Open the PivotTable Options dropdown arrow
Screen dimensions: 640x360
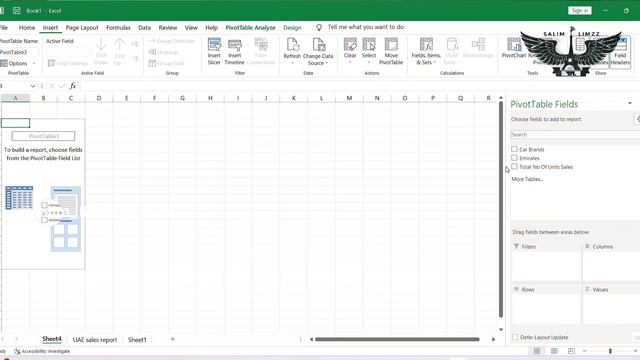point(34,63)
